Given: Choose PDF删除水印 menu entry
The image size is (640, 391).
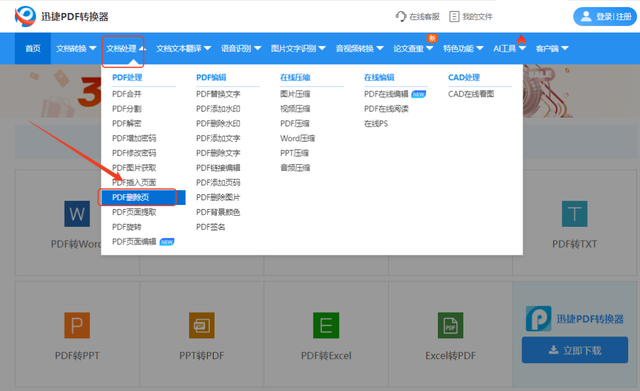Looking at the screenshot, I should coord(218,123).
